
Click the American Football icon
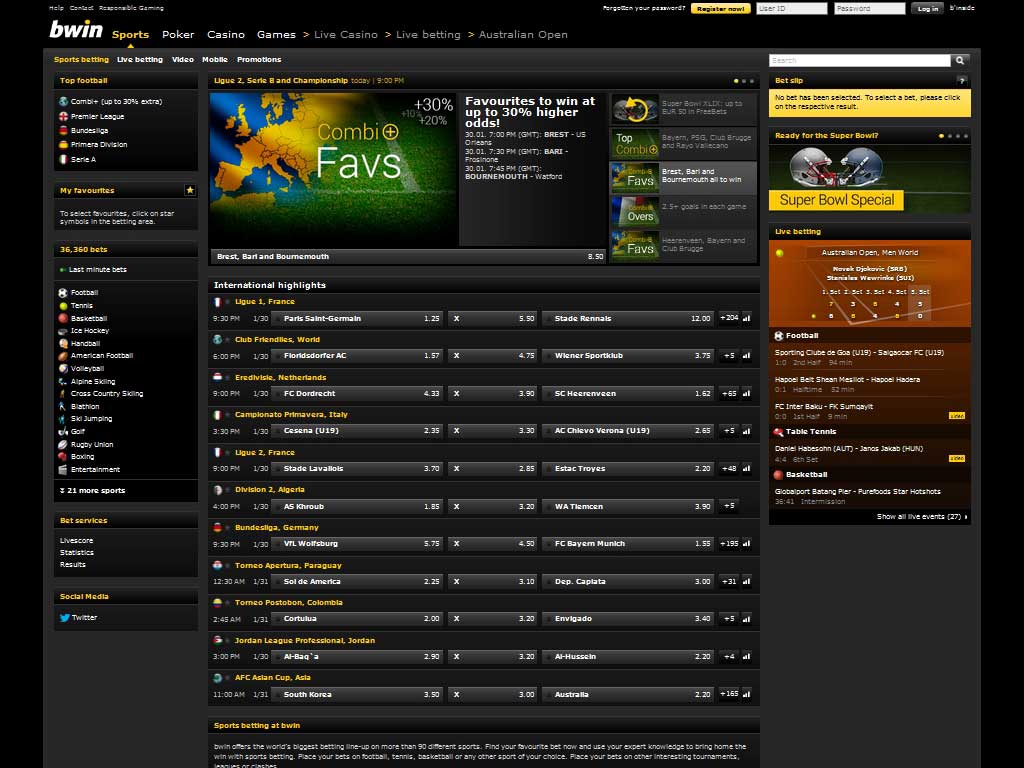63,356
